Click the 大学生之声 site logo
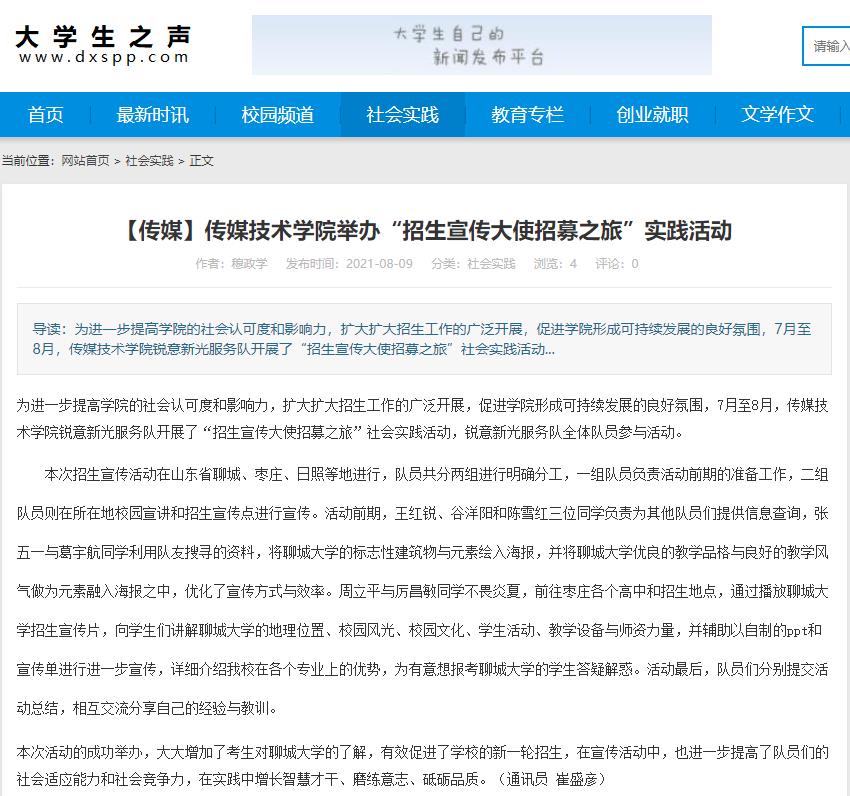This screenshot has height=796, width=850. [x=103, y=45]
